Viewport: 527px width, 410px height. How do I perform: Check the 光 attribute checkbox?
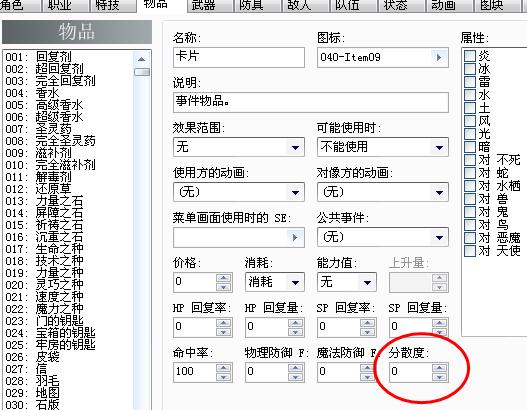[470, 134]
